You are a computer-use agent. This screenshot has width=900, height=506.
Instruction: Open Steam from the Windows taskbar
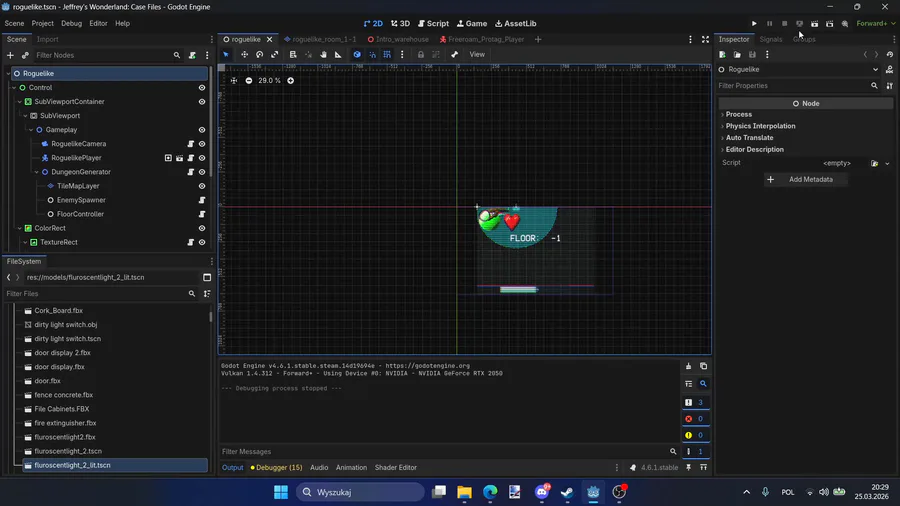point(567,492)
